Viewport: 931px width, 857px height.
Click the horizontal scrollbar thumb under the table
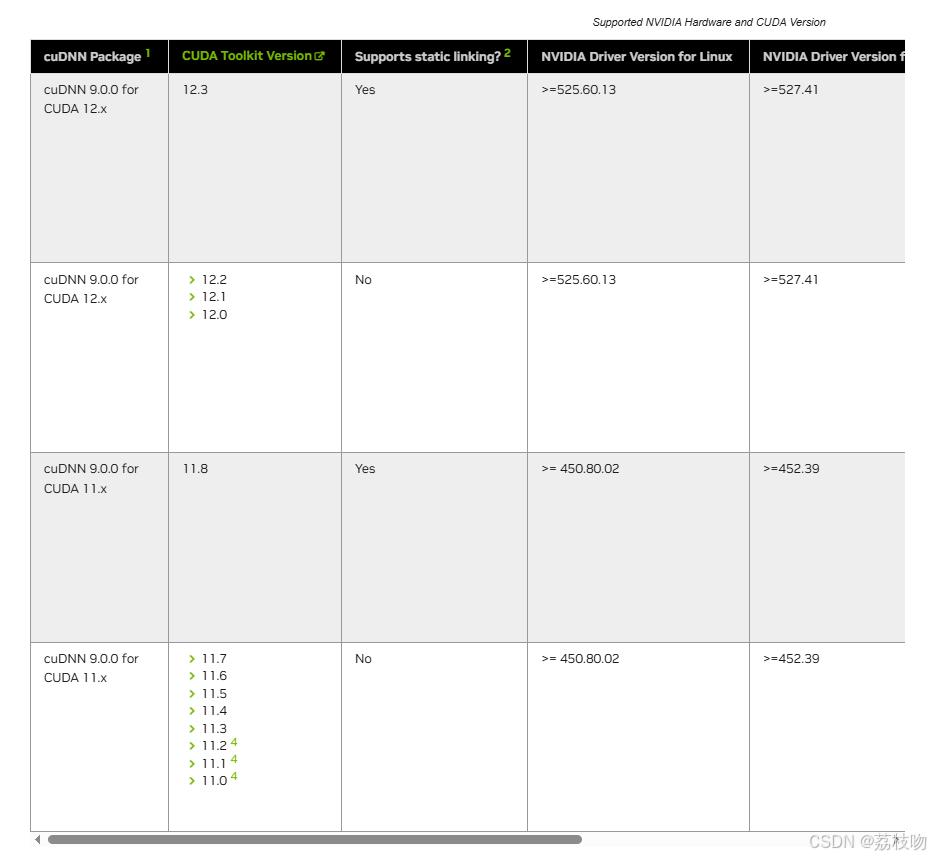[315, 839]
